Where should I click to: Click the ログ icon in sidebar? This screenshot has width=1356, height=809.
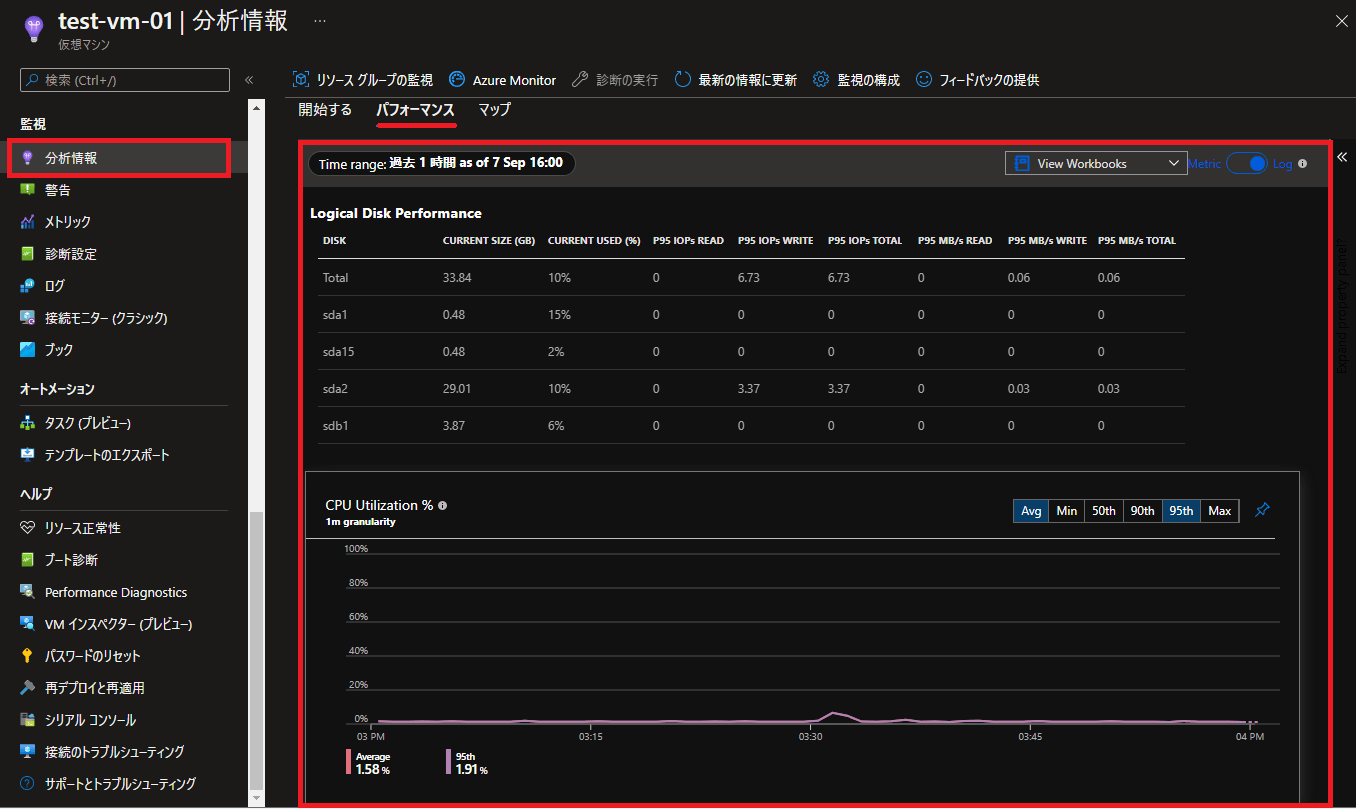point(28,286)
